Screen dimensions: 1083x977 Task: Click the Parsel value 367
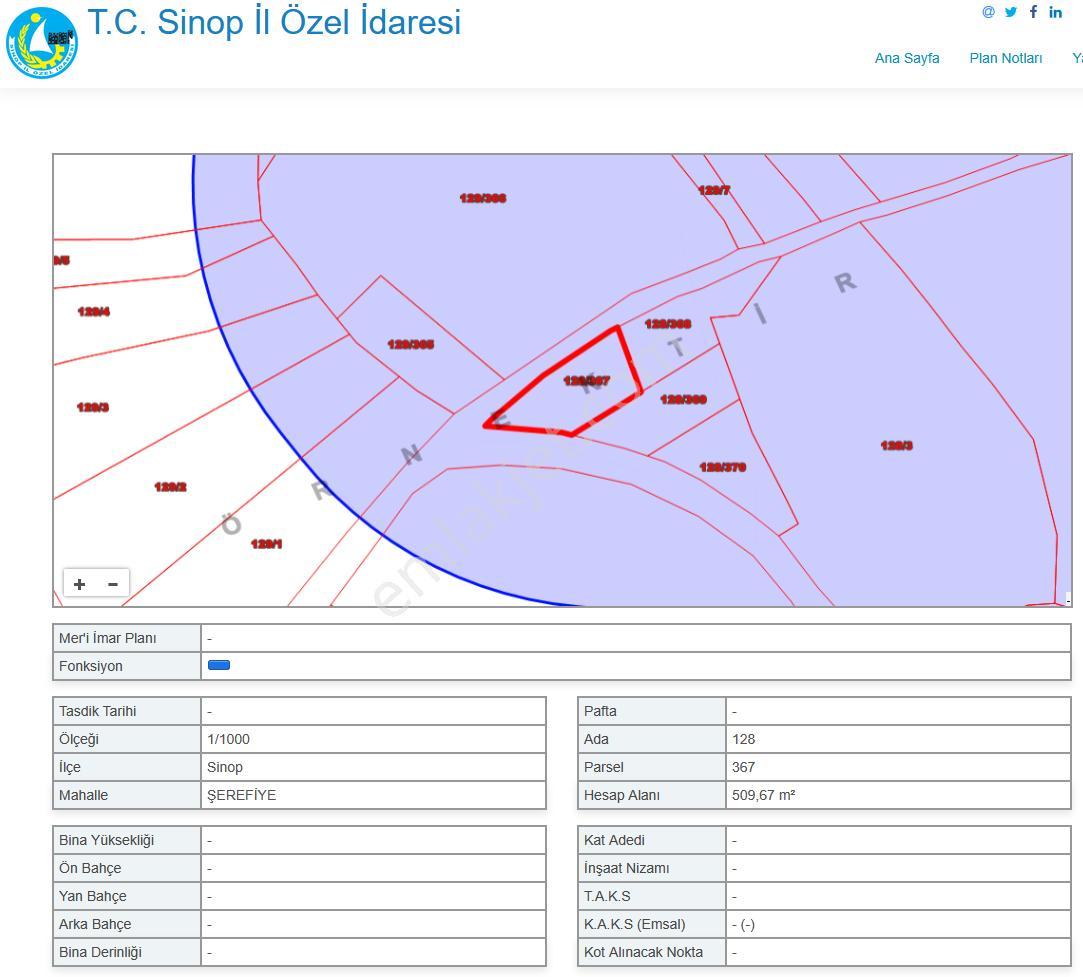(x=744, y=767)
